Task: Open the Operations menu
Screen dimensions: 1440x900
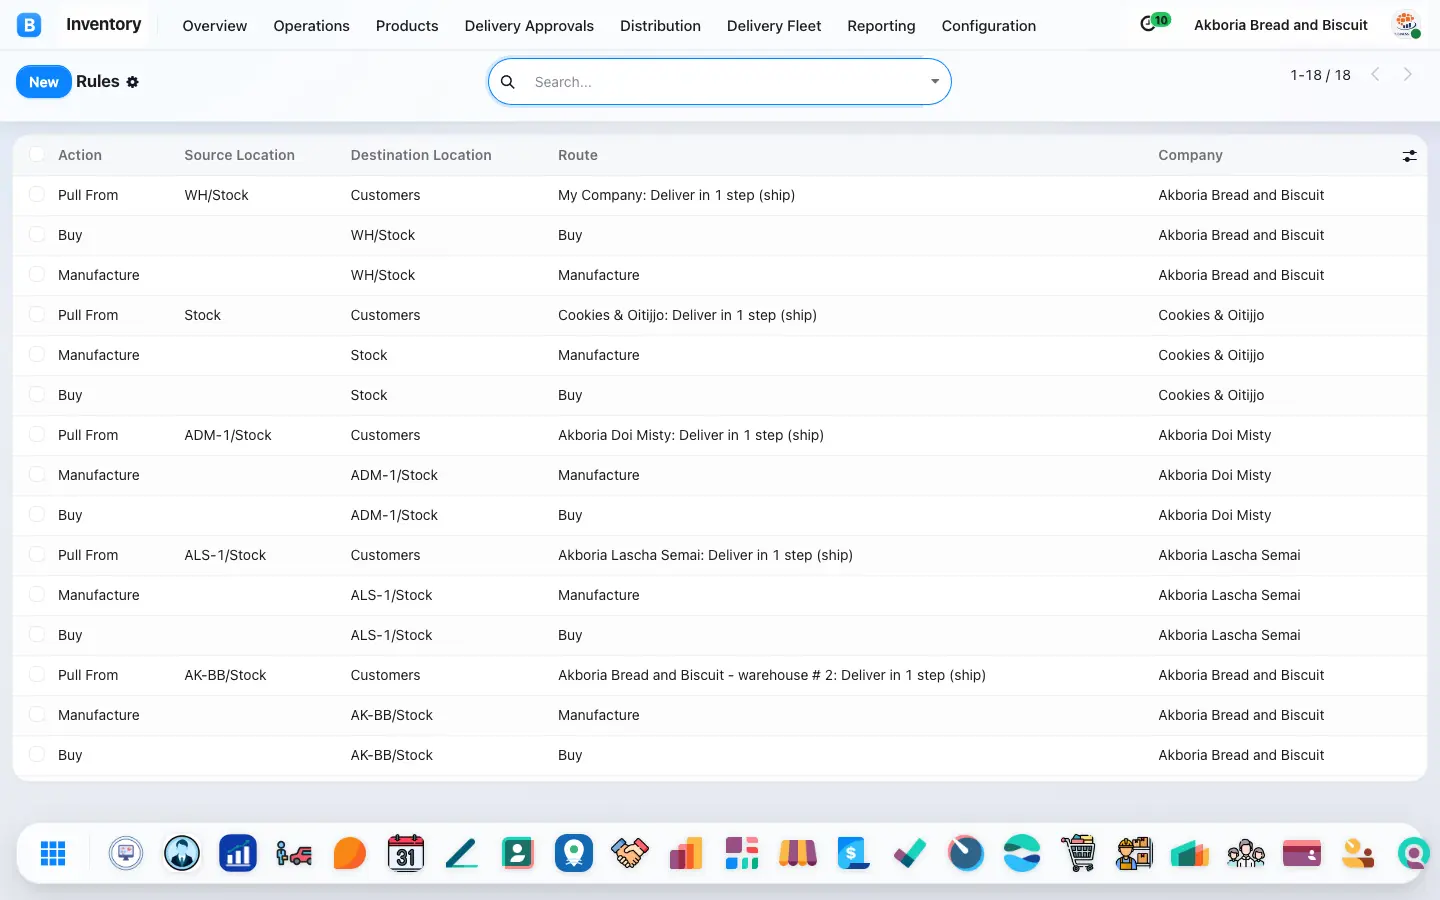Action: 311,26
